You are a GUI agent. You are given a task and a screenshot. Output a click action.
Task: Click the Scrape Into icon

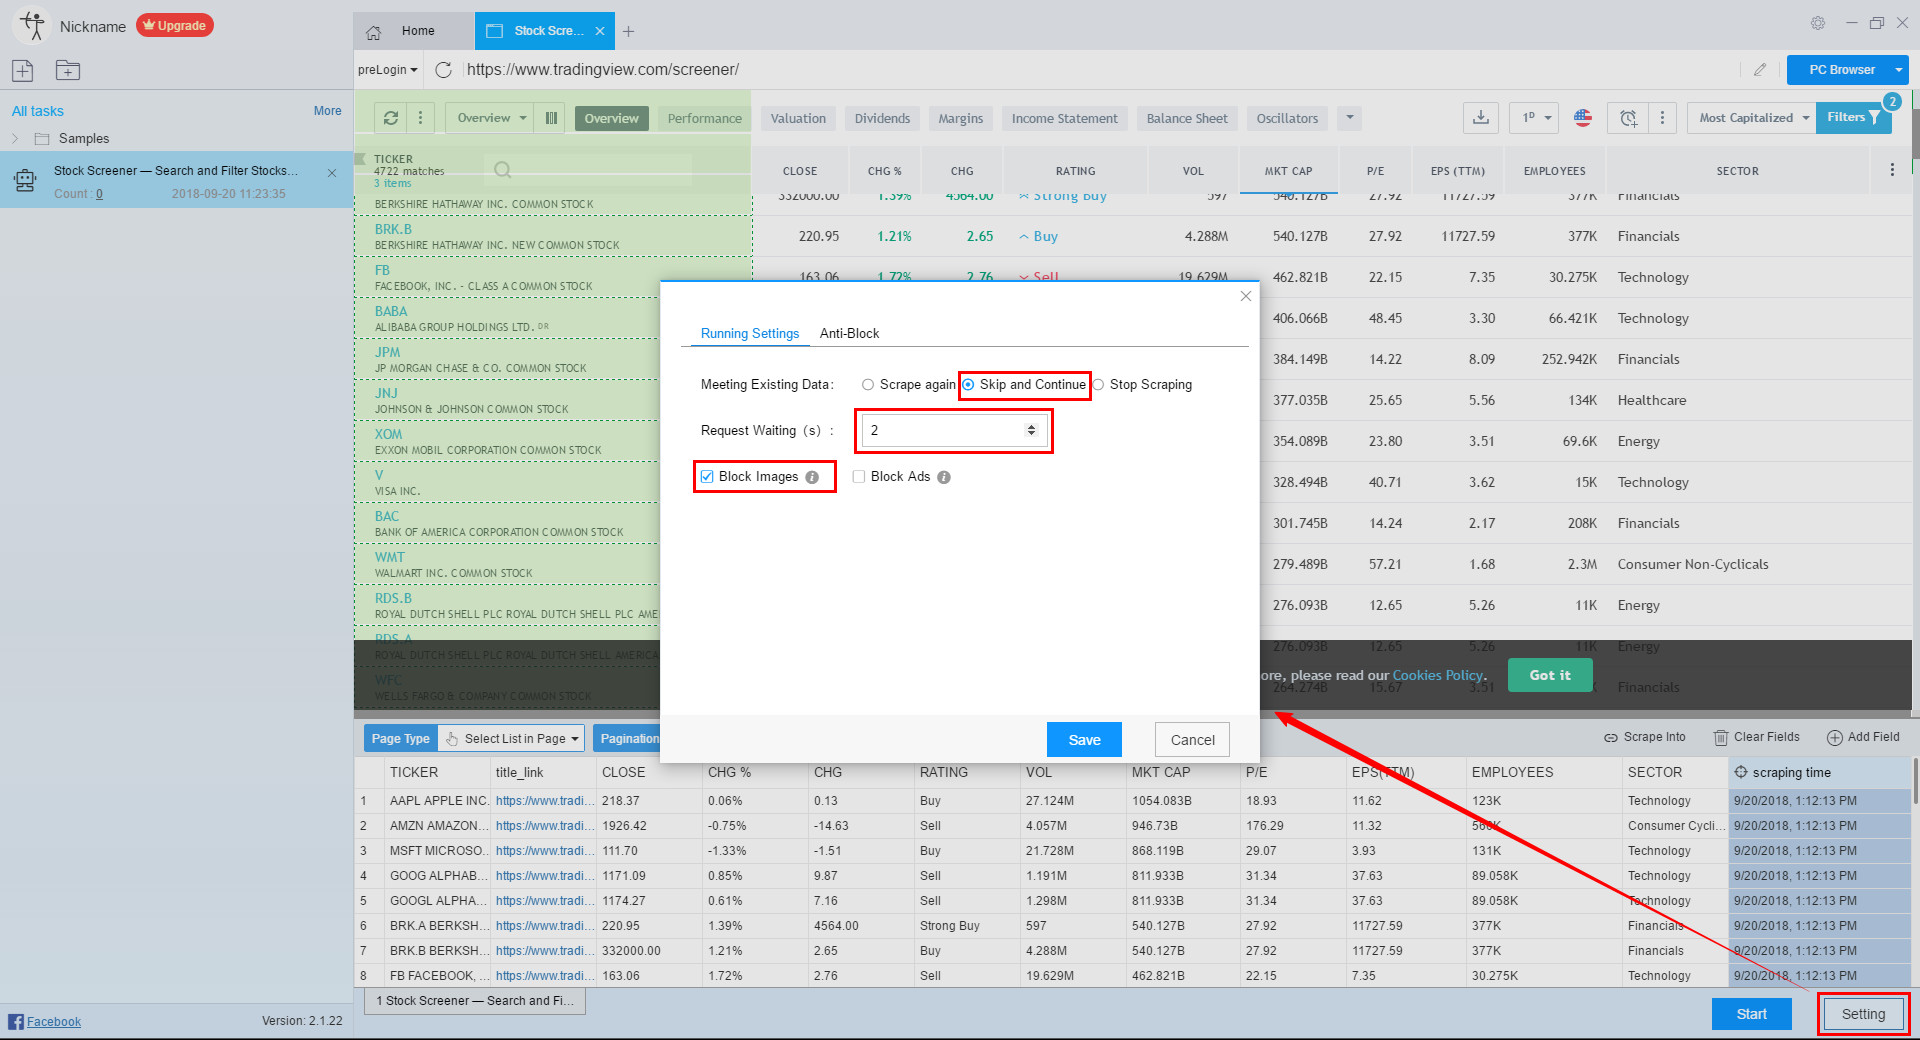(1611, 738)
